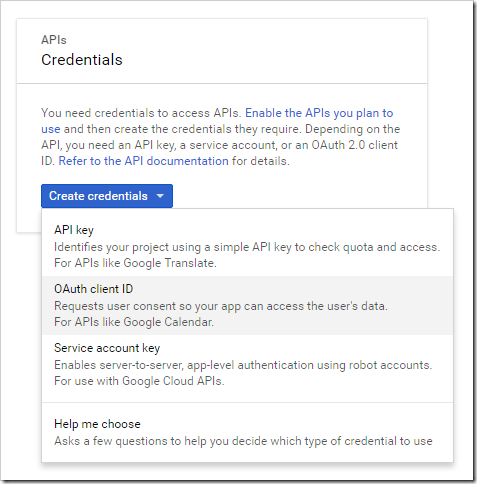Click the "For APIs like Google Translate" line

[135, 263]
